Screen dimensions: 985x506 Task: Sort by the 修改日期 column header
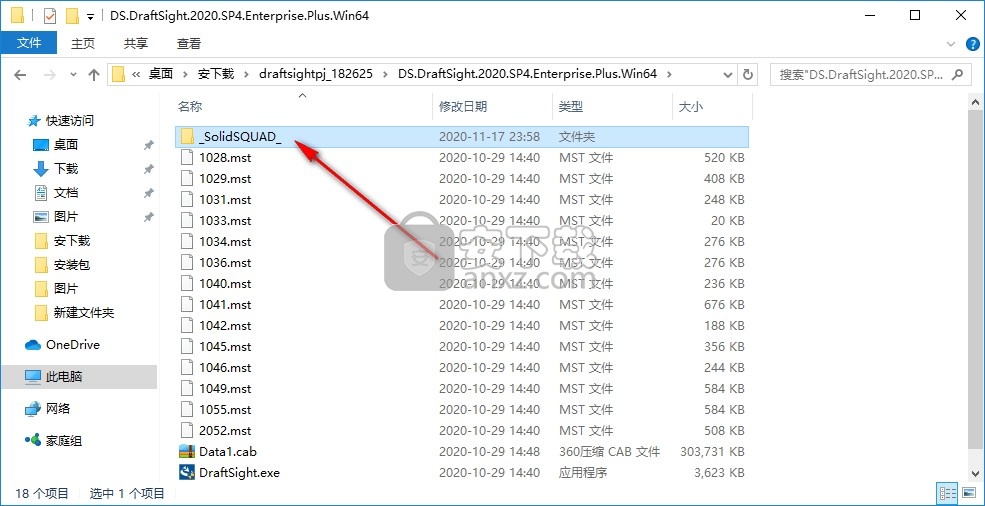[x=463, y=107]
